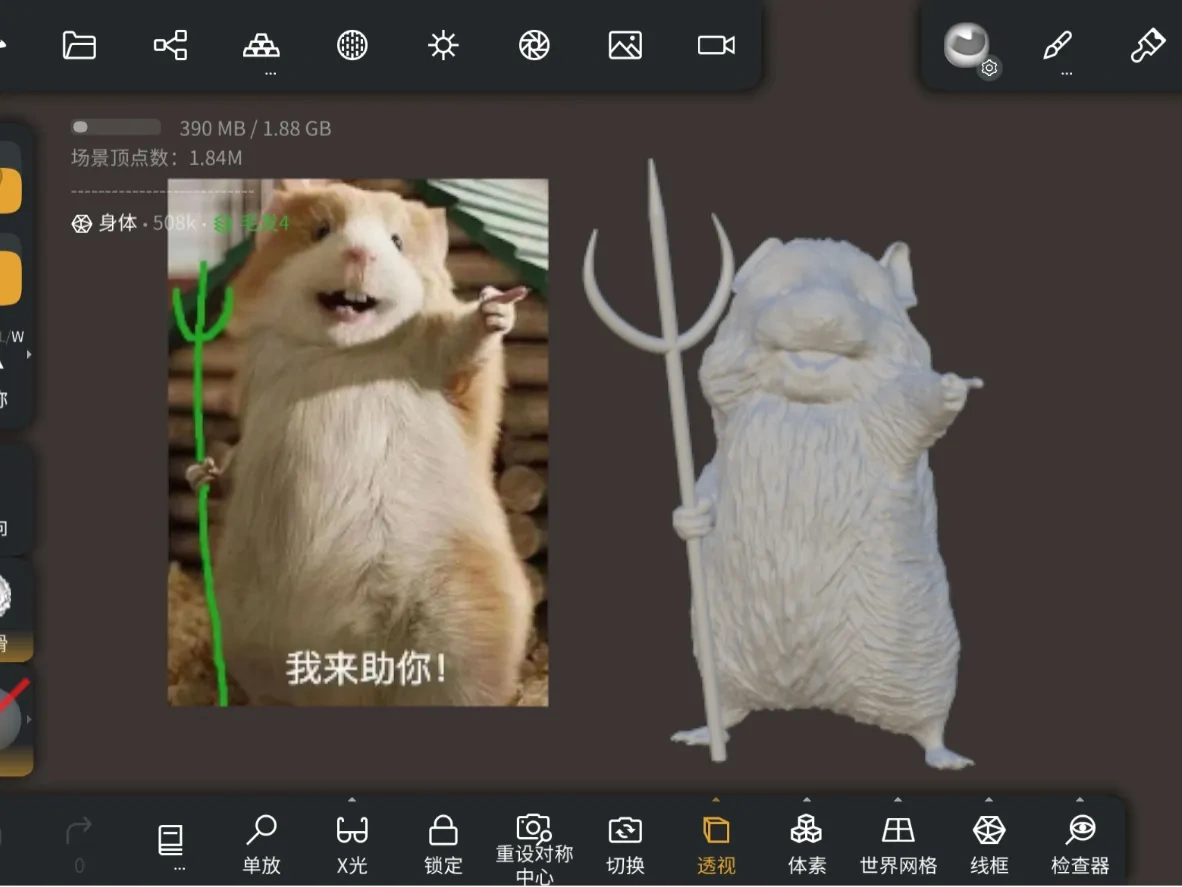The width and height of the screenshot is (1182, 887).
Task: Expand options arrow above X光
Action: coord(352,800)
